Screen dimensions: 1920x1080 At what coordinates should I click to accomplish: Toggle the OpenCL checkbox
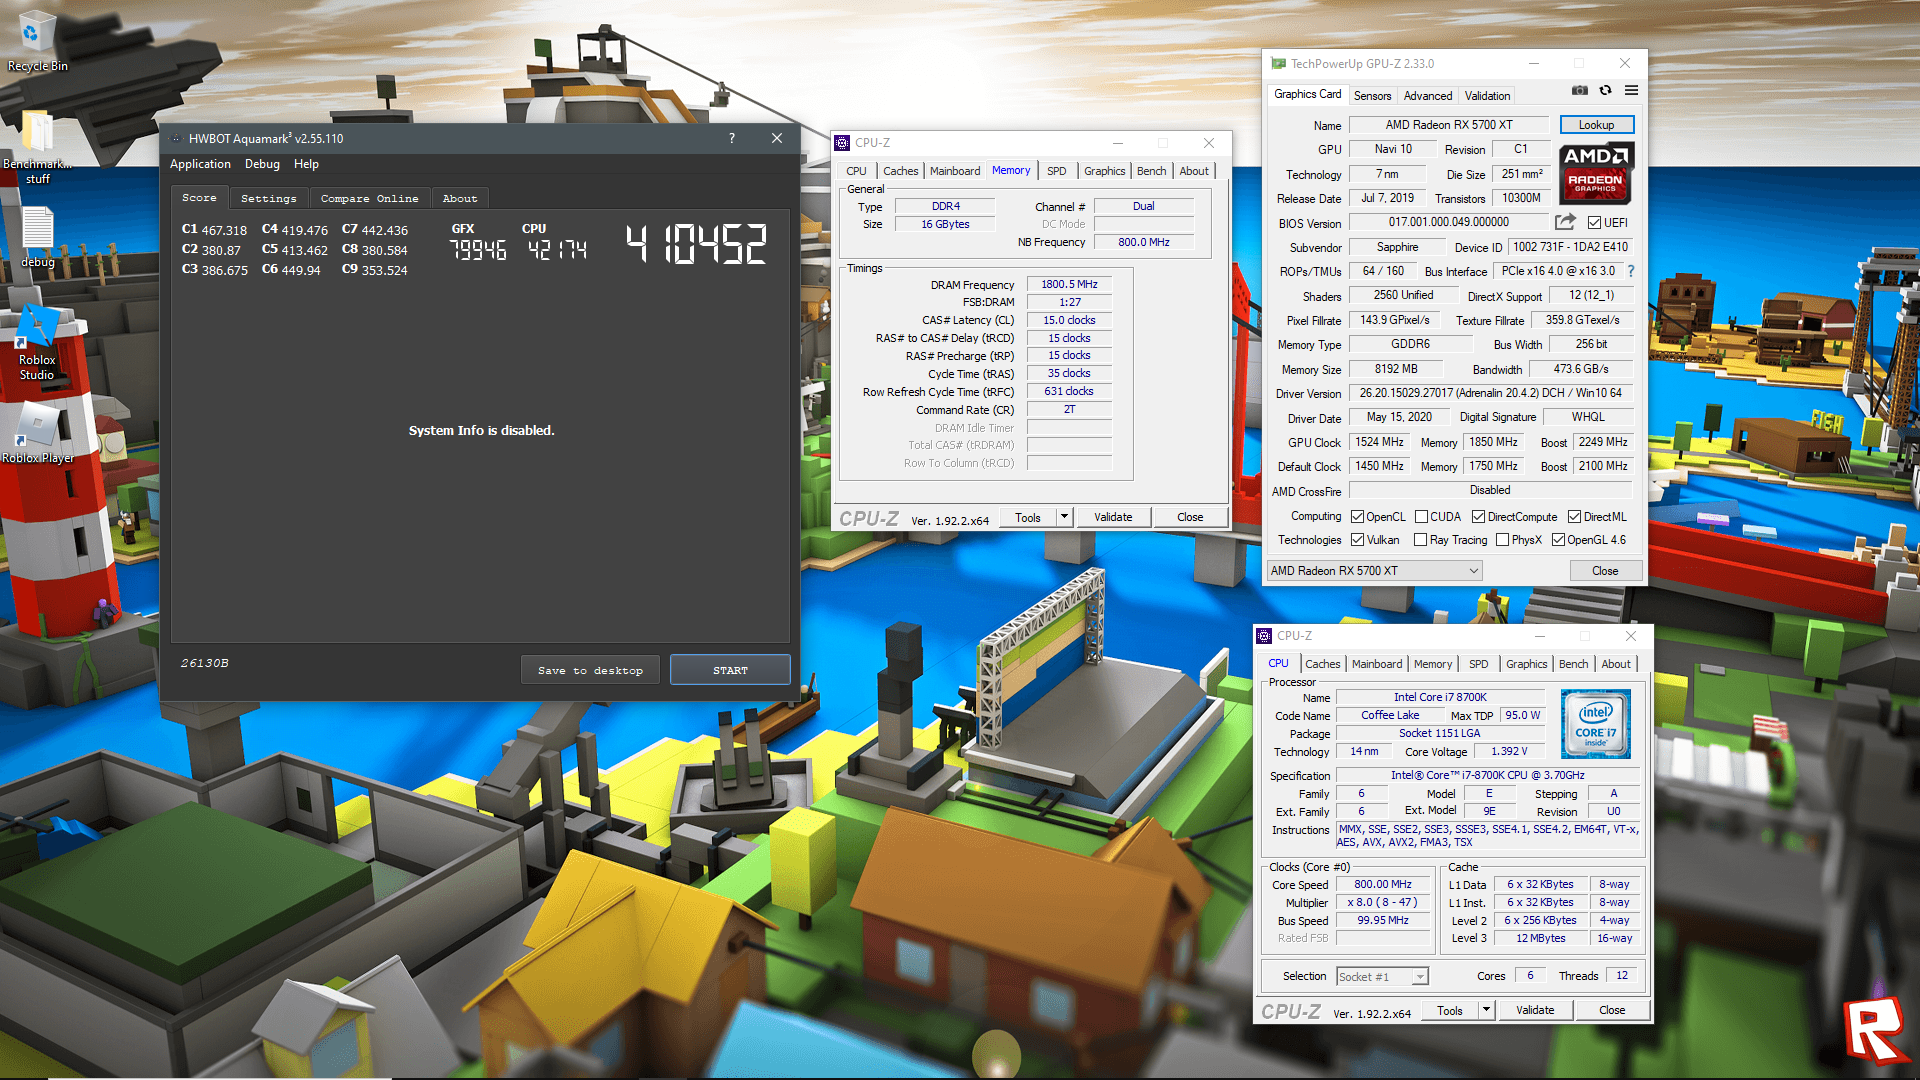coord(1357,517)
